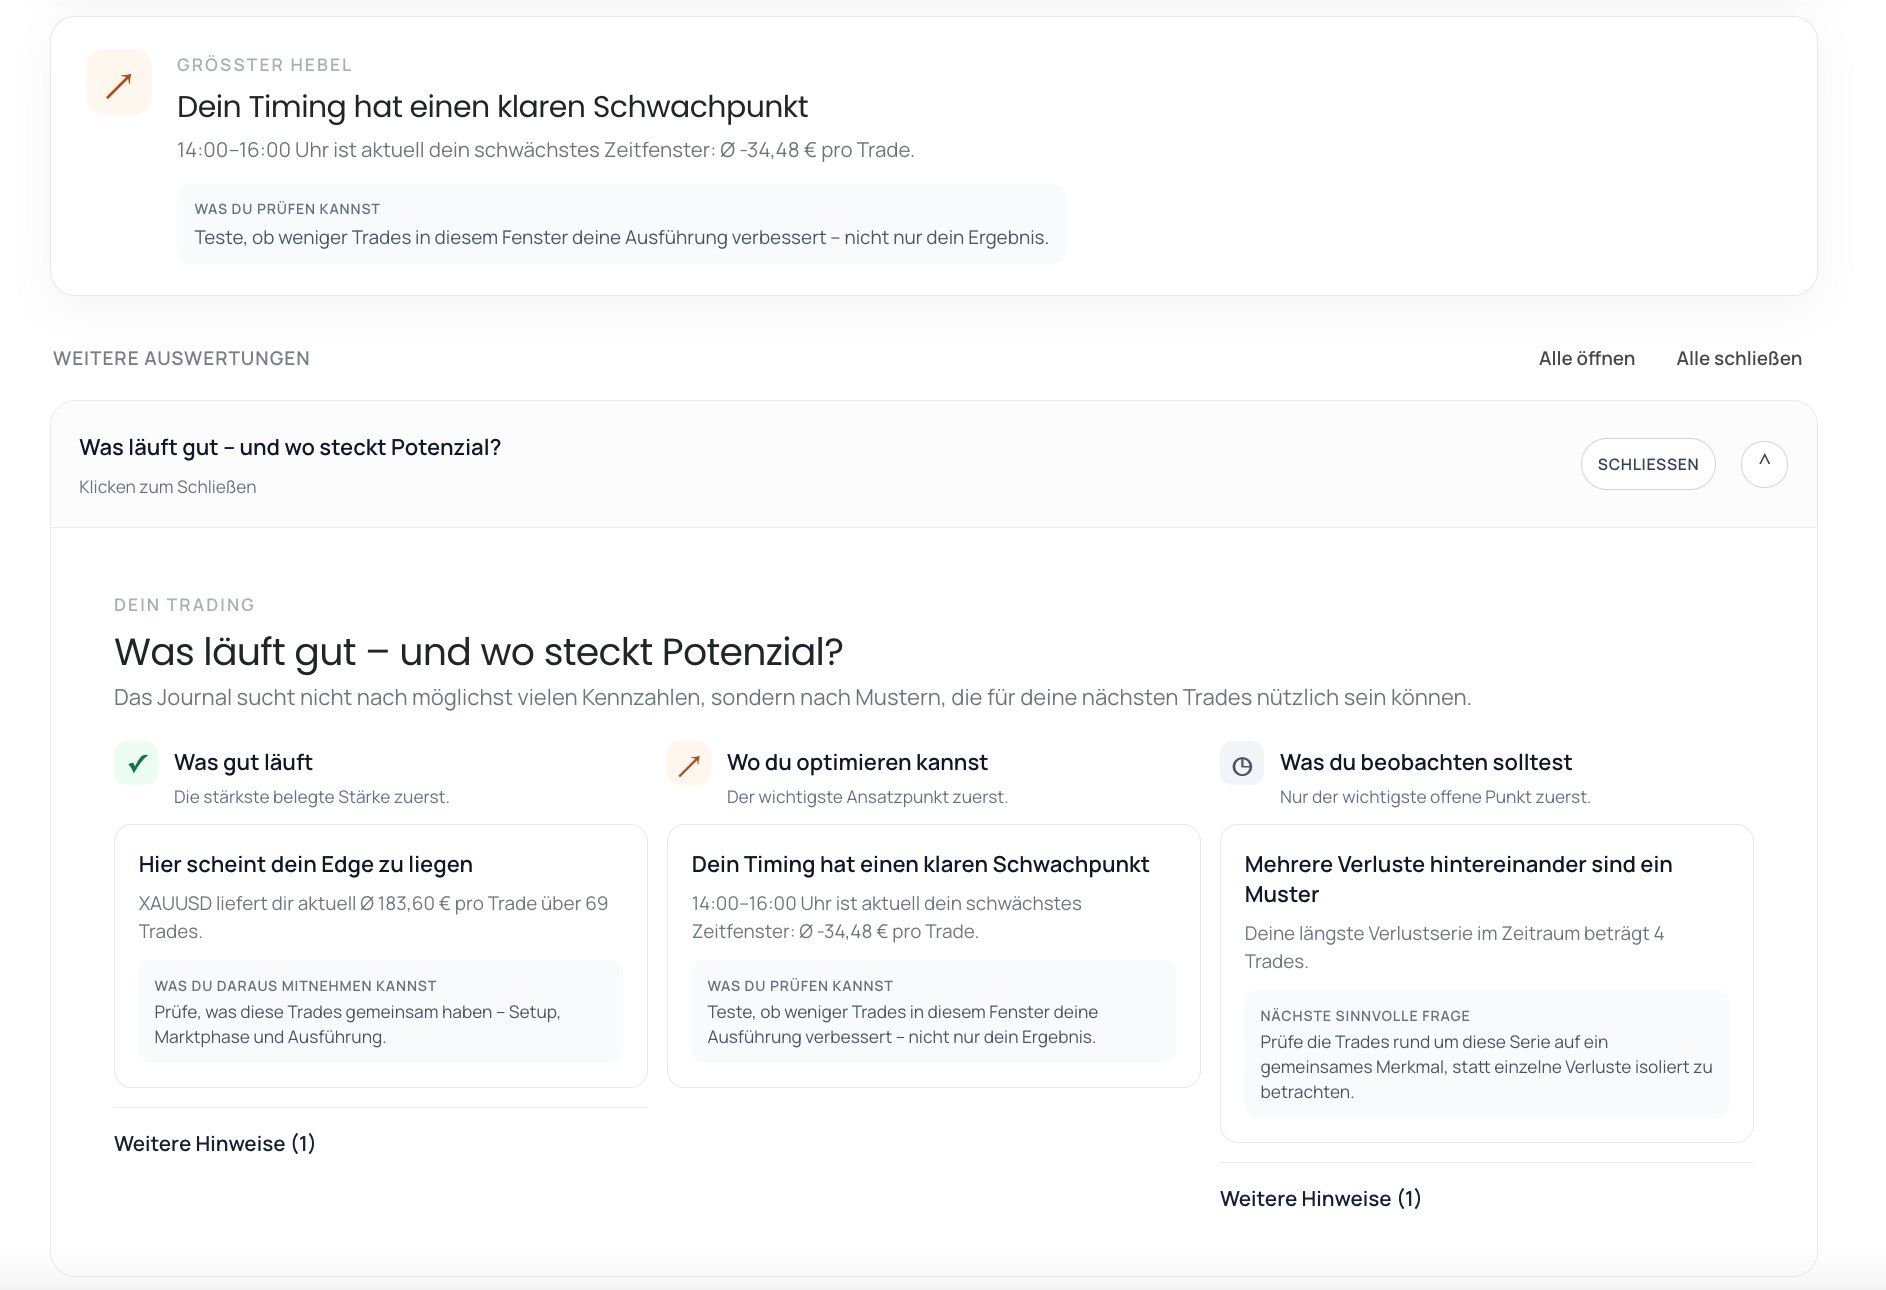The image size is (1886, 1290).
Task: Click the WAS DU PRÜFEN KANNST box in the top card
Action: (x=622, y=224)
